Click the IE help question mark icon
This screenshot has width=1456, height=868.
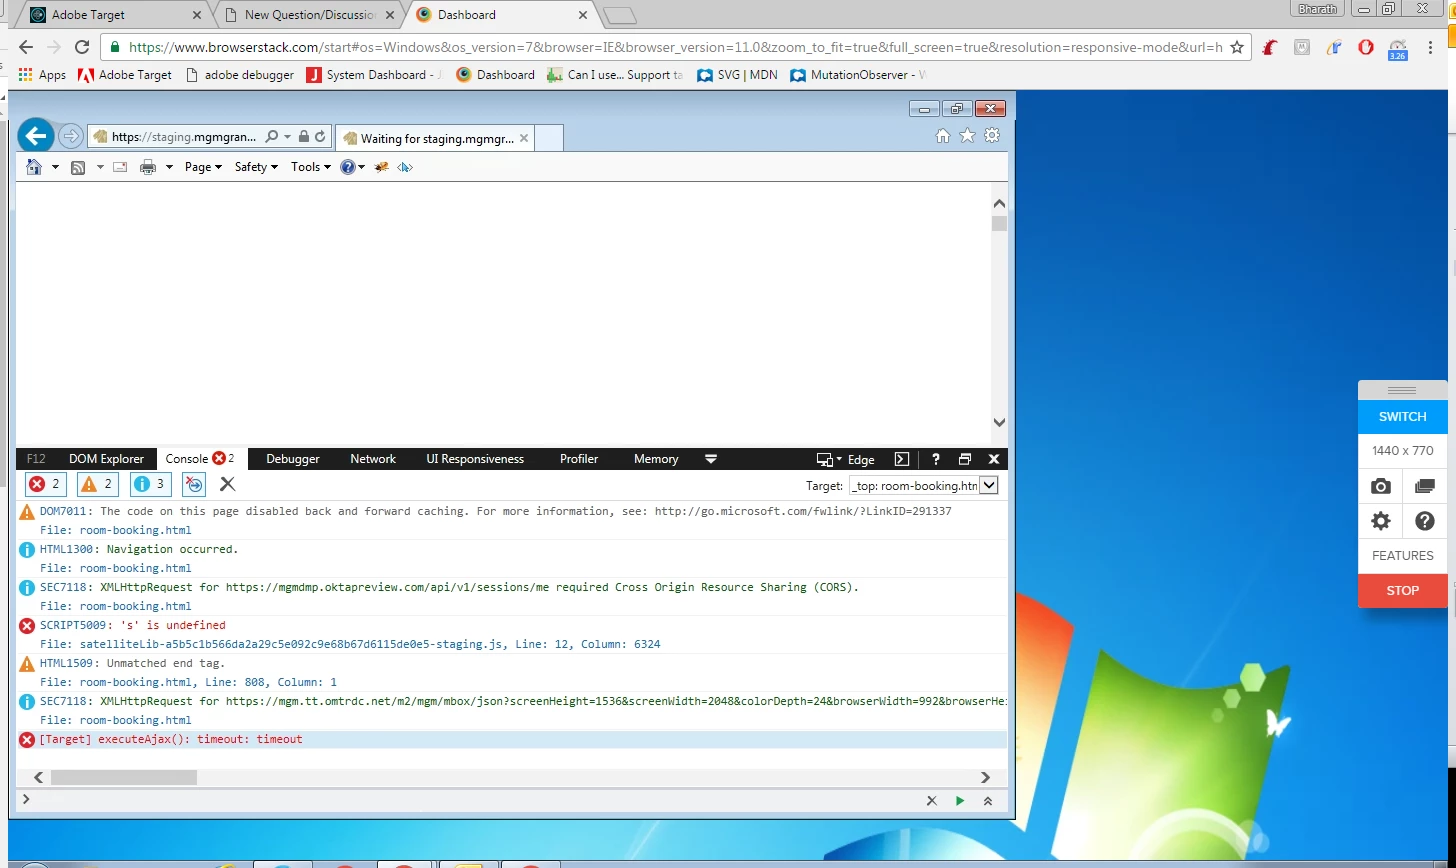[x=347, y=167]
